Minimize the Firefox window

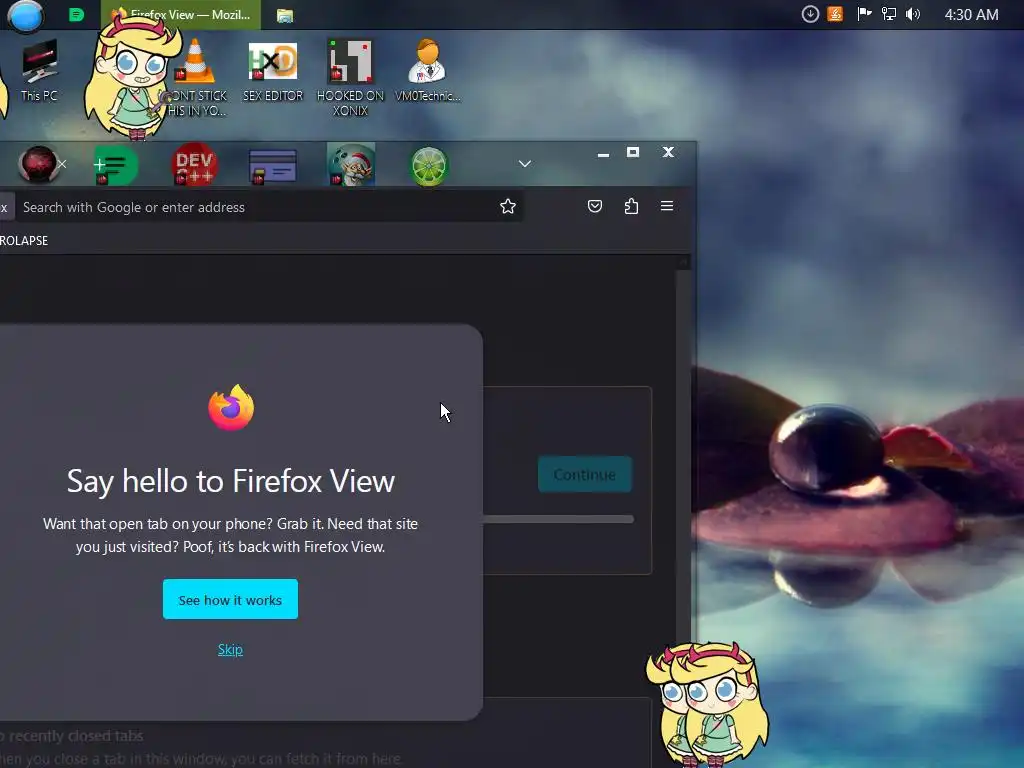pos(603,153)
